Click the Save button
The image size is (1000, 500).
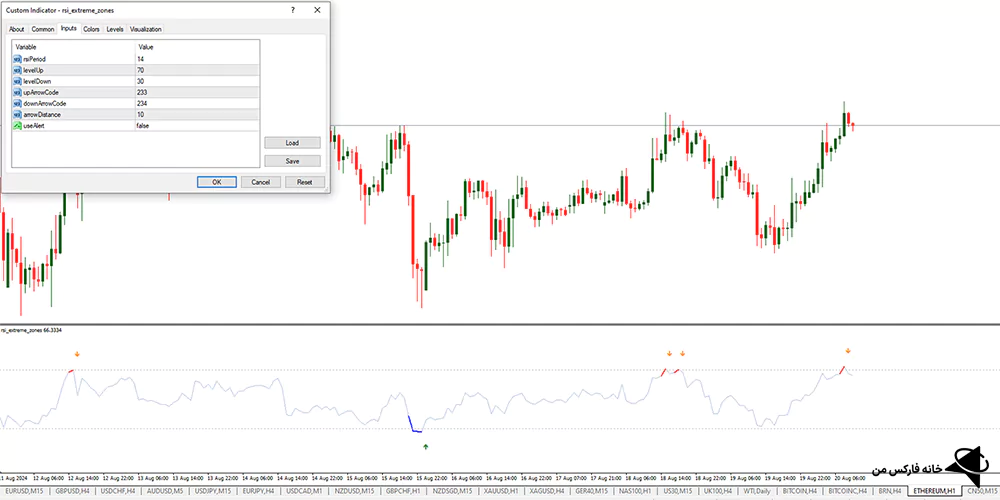click(x=292, y=161)
